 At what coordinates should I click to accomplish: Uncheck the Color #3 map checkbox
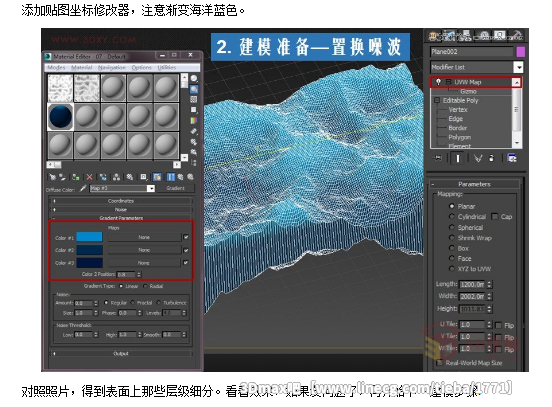coord(186,263)
